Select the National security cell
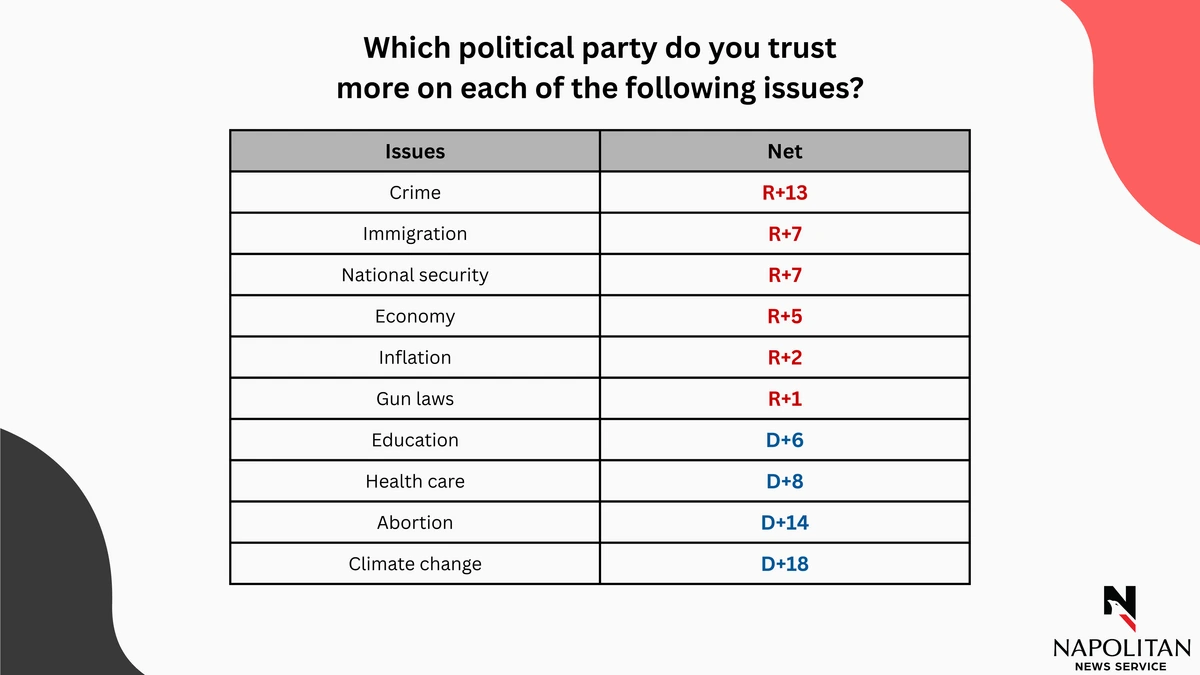This screenshot has height=675, width=1200. point(415,275)
